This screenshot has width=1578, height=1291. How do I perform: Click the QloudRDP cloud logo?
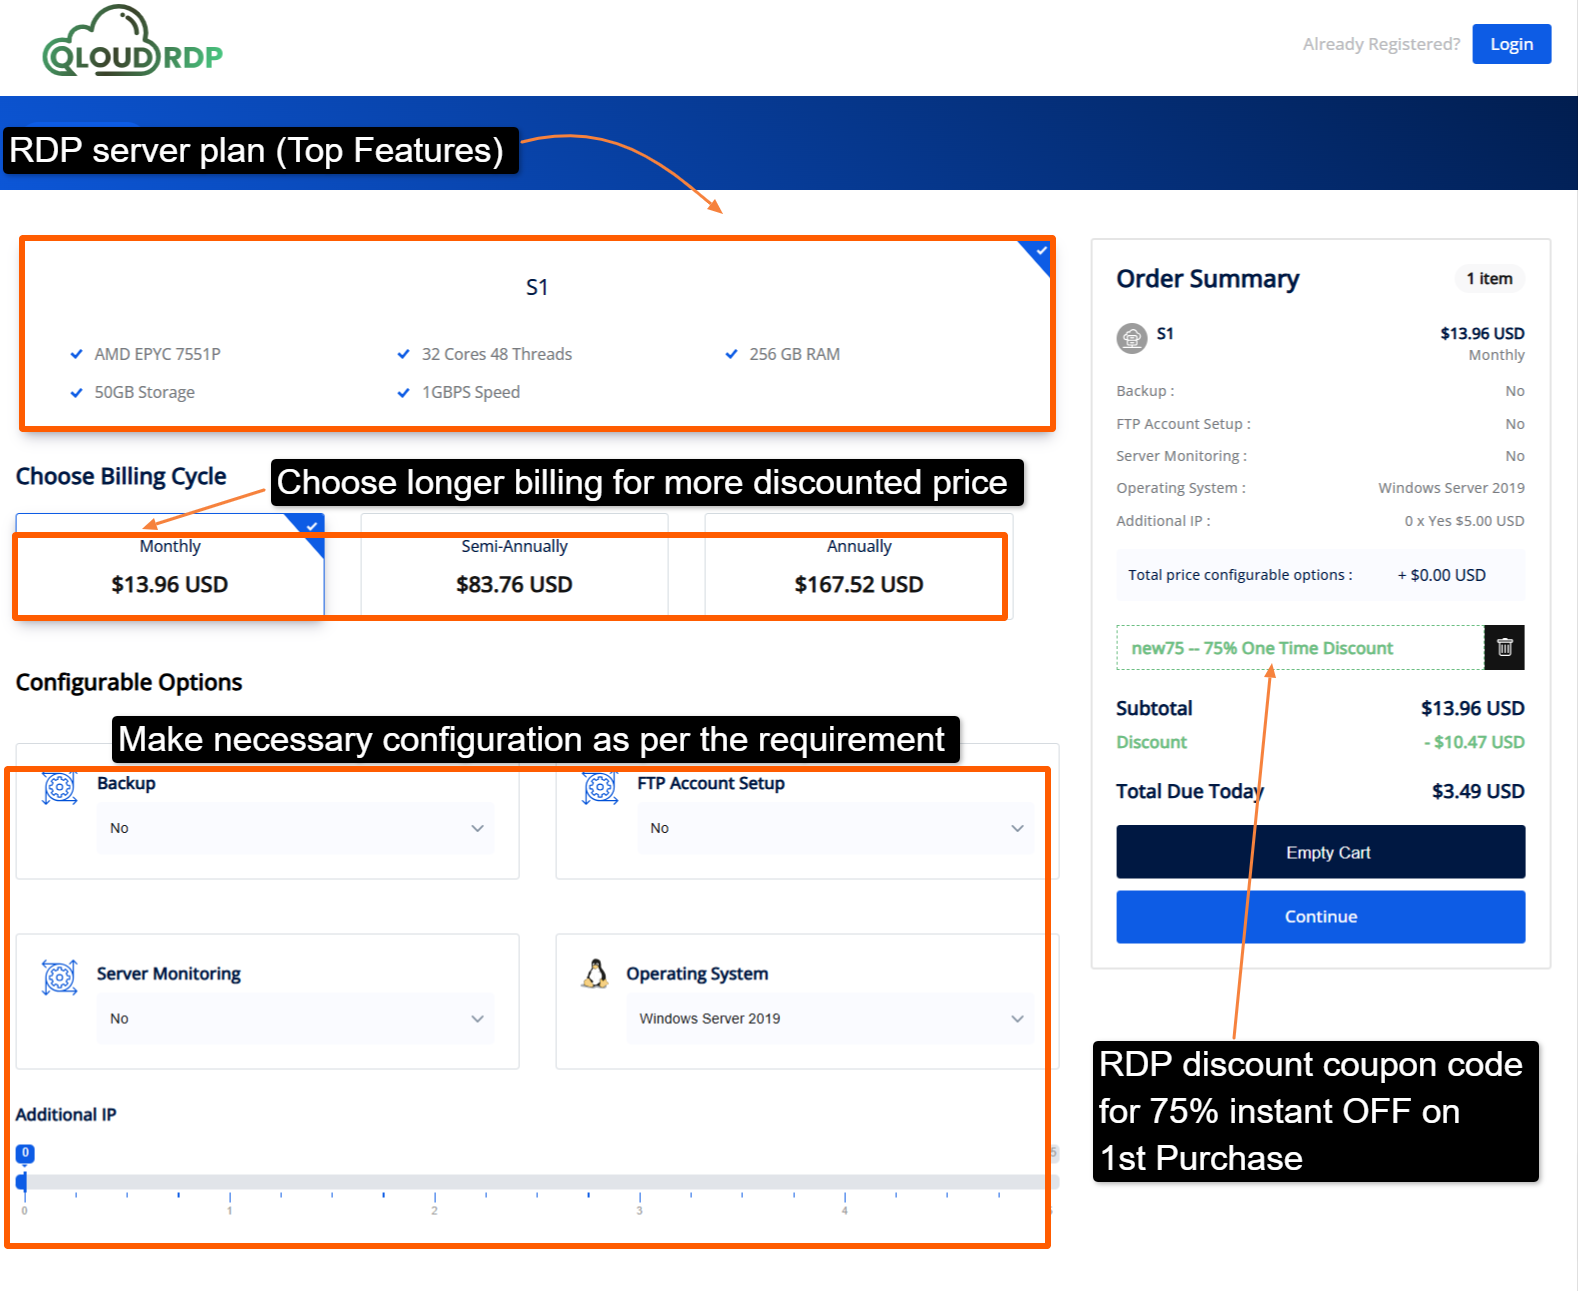coord(132,42)
